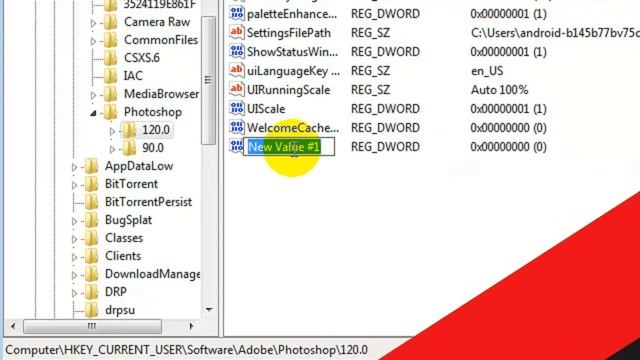This screenshot has height=360, width=640.
Task: Click the C:\Users\android path data cell
Action: pyautogui.click(x=555, y=33)
